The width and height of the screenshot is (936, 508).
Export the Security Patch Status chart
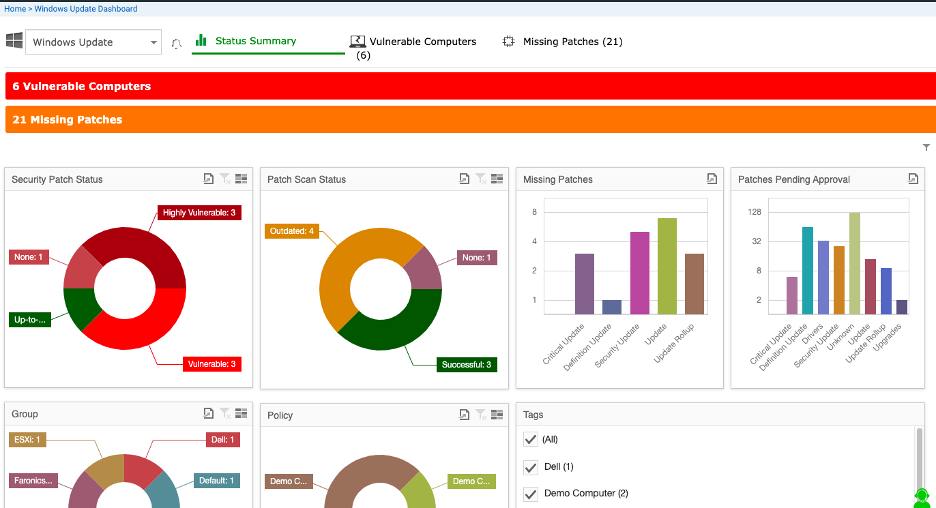tap(208, 178)
